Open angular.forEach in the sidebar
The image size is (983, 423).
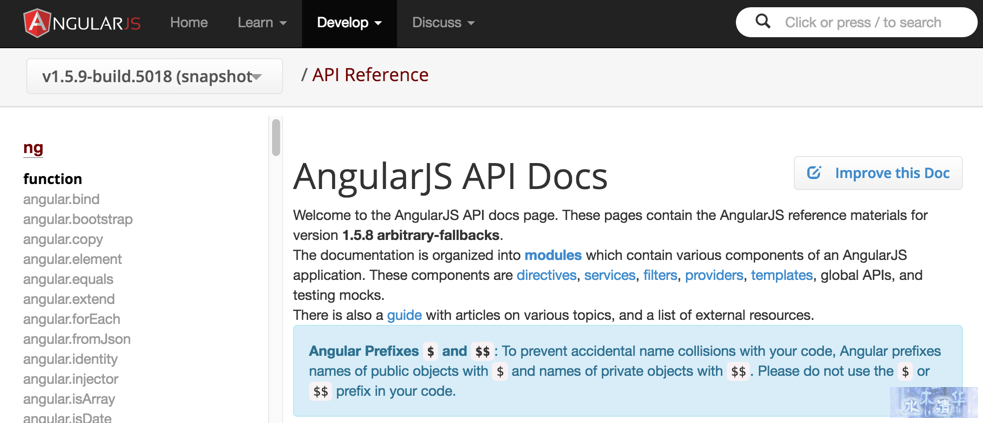tap(71, 320)
